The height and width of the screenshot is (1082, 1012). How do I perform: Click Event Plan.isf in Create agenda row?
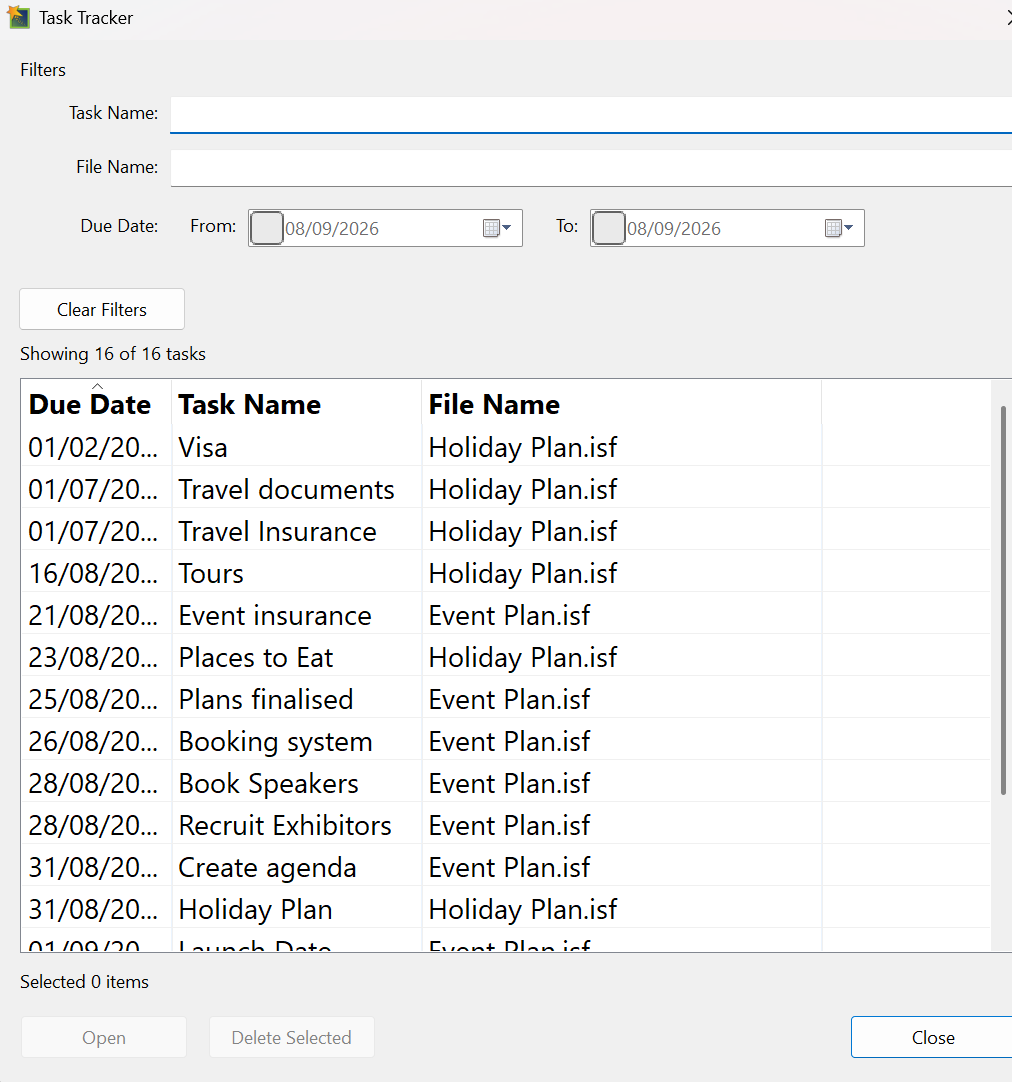pyautogui.click(x=509, y=868)
